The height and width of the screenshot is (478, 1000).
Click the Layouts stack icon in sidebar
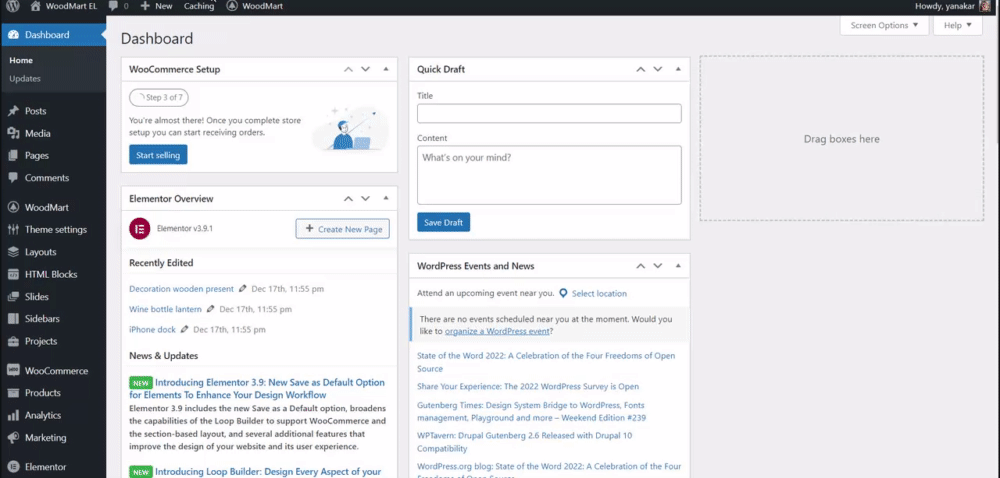(13, 252)
